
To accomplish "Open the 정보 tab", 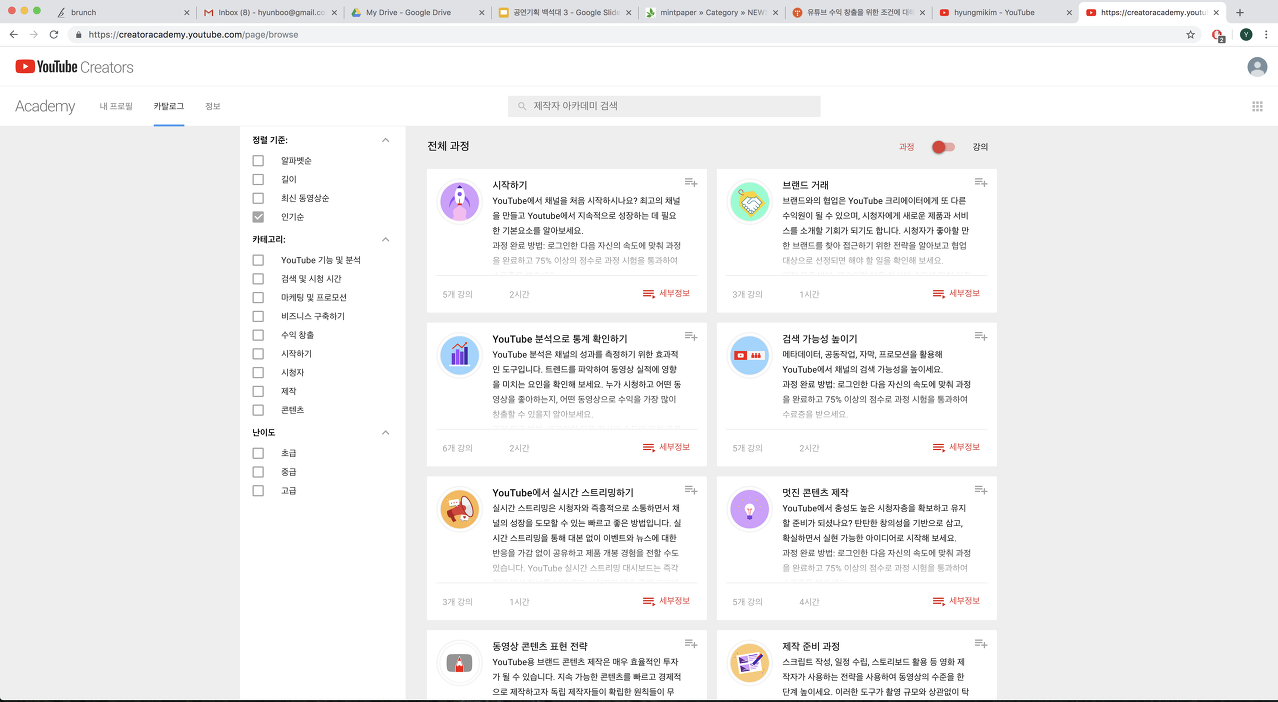I will click(212, 106).
